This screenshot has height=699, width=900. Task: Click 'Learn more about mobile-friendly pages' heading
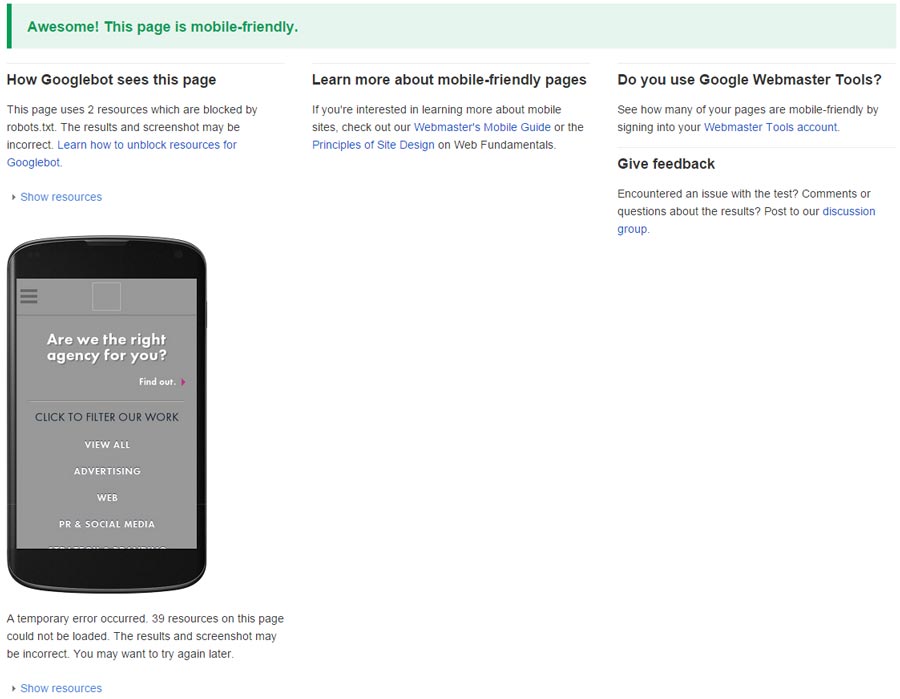pos(449,80)
